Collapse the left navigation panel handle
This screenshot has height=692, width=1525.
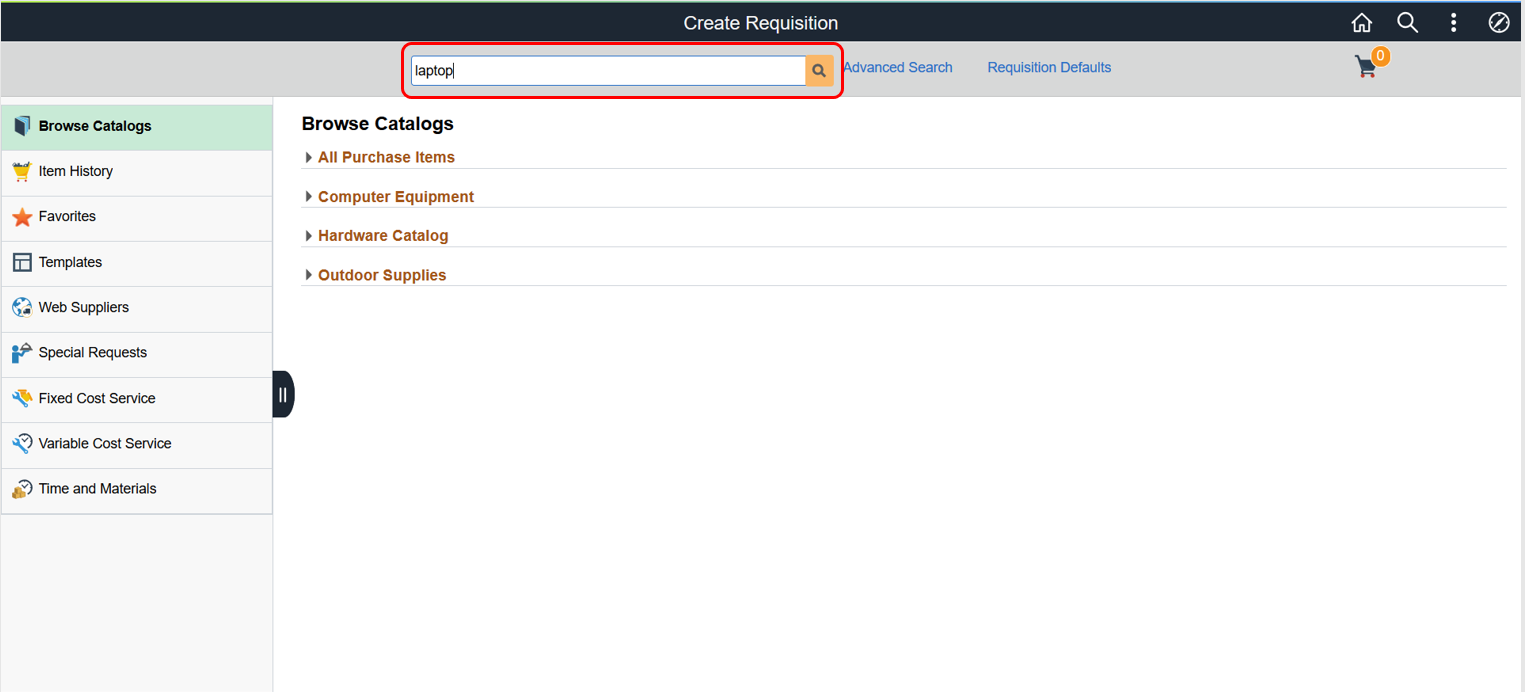[283, 394]
